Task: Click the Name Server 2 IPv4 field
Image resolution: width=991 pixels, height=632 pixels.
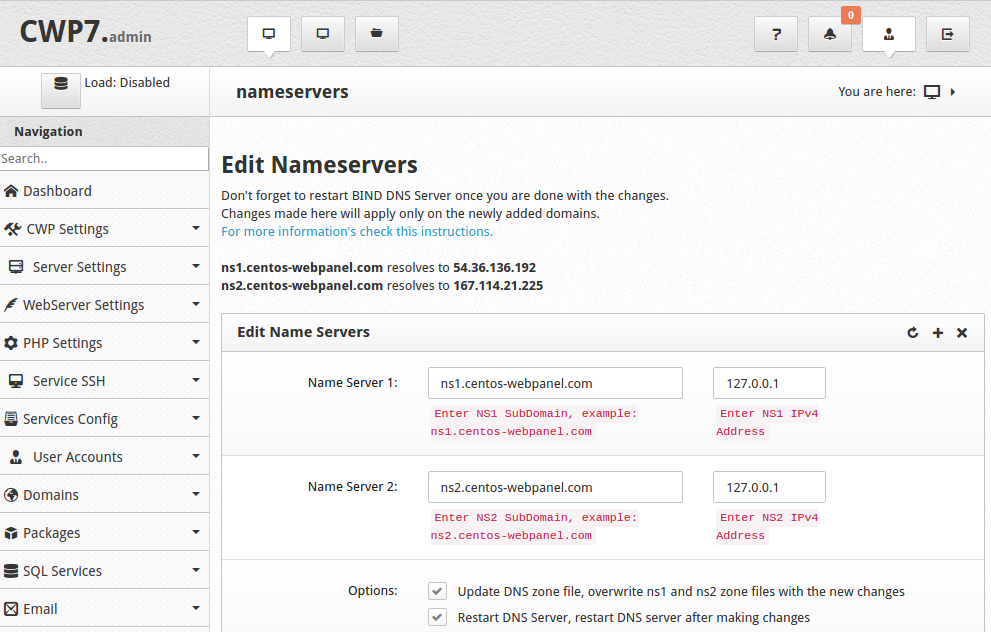Action: pos(769,487)
